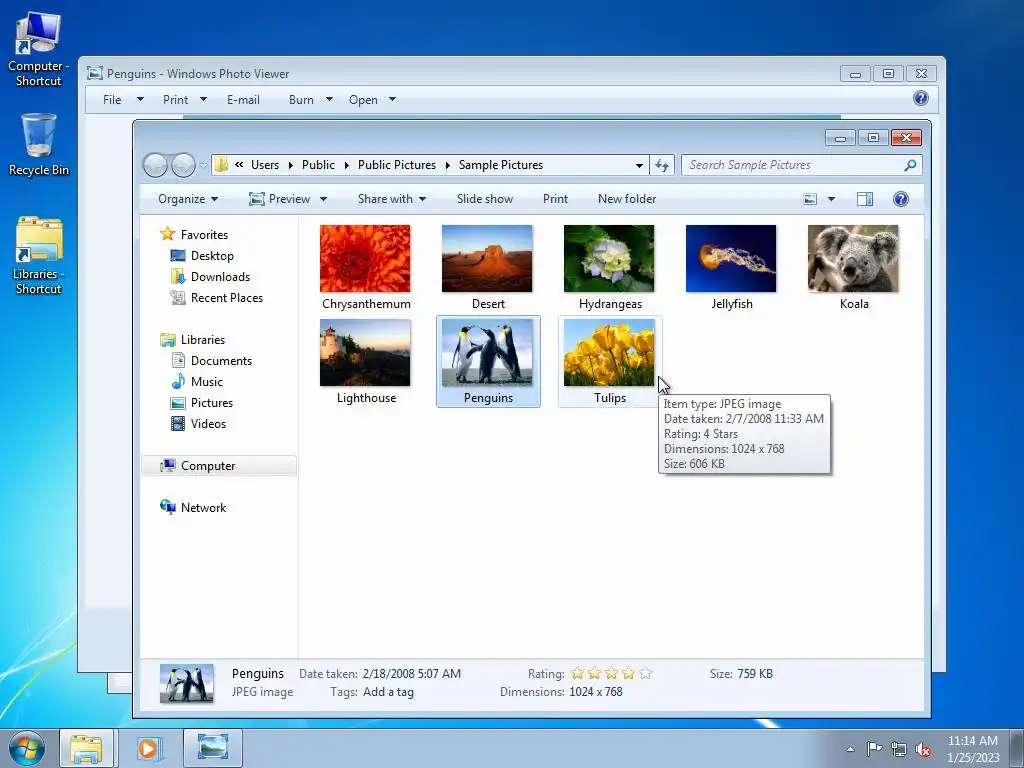1024x768 pixels.
Task: Open Photo Viewer Burn menu
Action: (x=311, y=100)
